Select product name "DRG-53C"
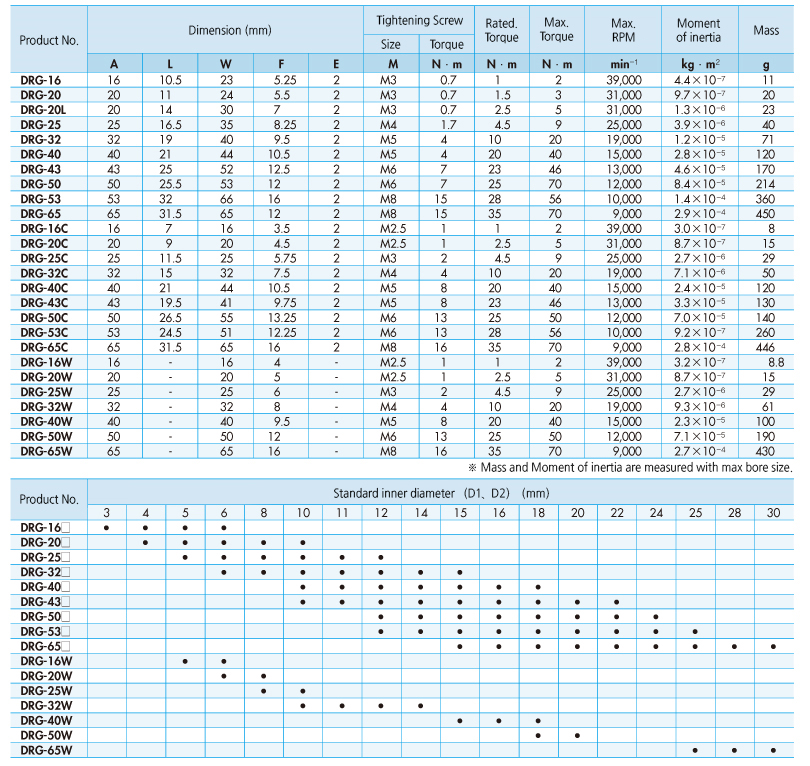 [44, 333]
